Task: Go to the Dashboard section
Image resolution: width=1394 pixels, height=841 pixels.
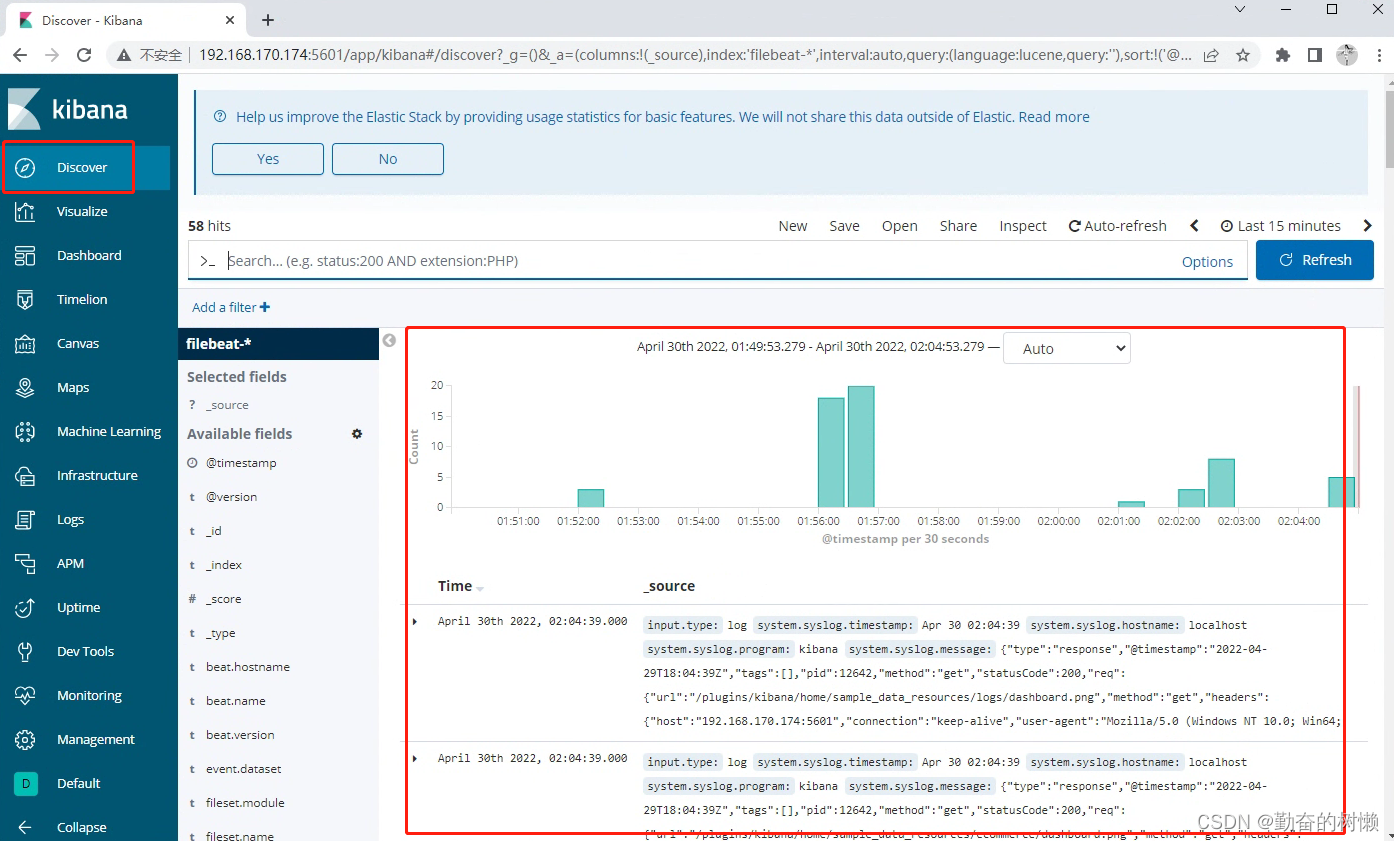Action: coord(88,255)
